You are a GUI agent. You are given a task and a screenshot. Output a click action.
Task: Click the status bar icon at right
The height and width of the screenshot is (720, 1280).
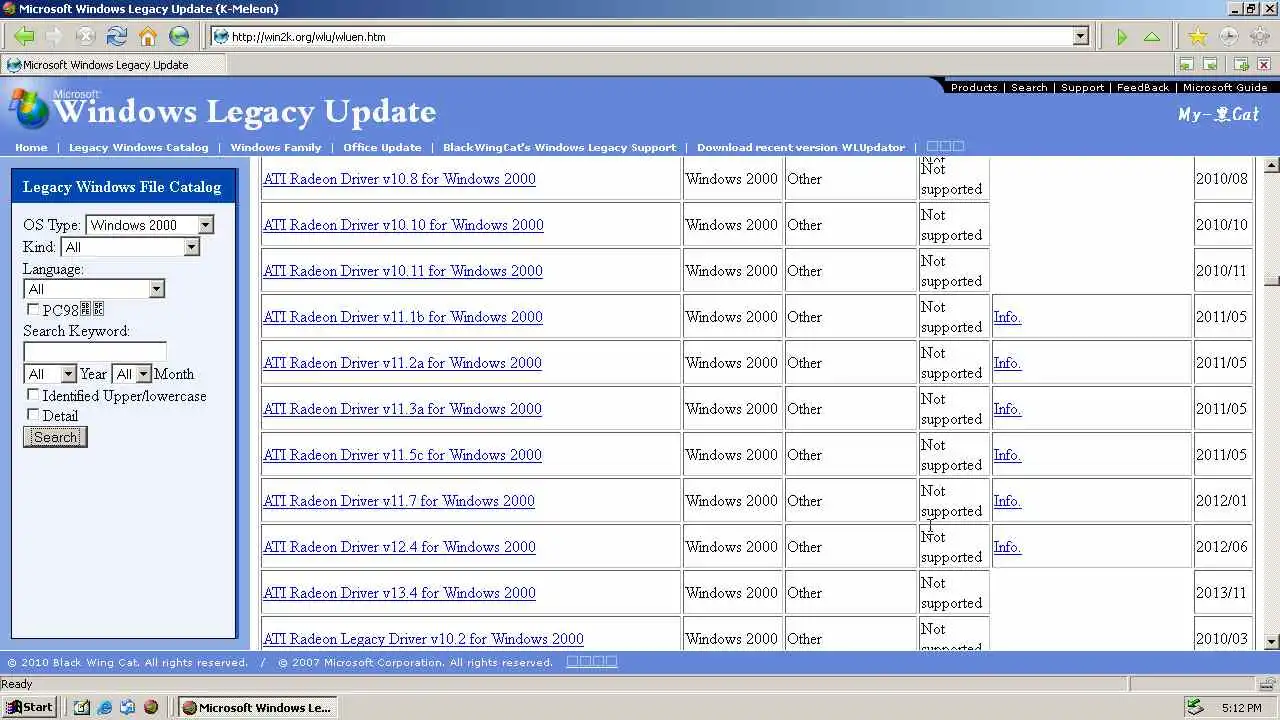click(x=1267, y=684)
